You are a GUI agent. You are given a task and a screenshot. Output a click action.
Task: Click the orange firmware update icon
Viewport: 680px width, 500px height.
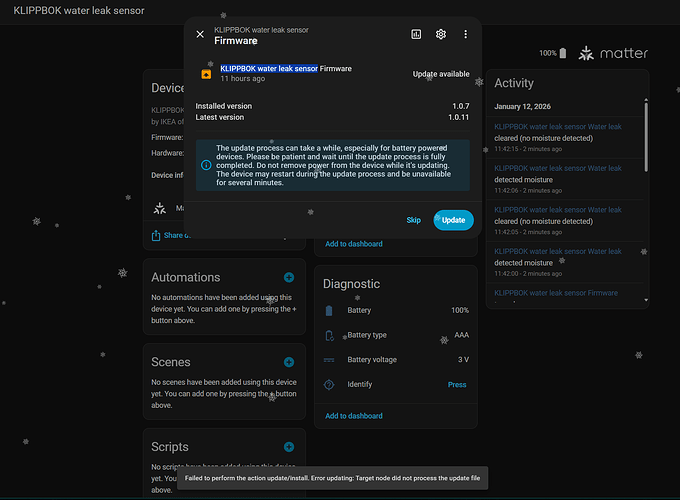pos(207,73)
